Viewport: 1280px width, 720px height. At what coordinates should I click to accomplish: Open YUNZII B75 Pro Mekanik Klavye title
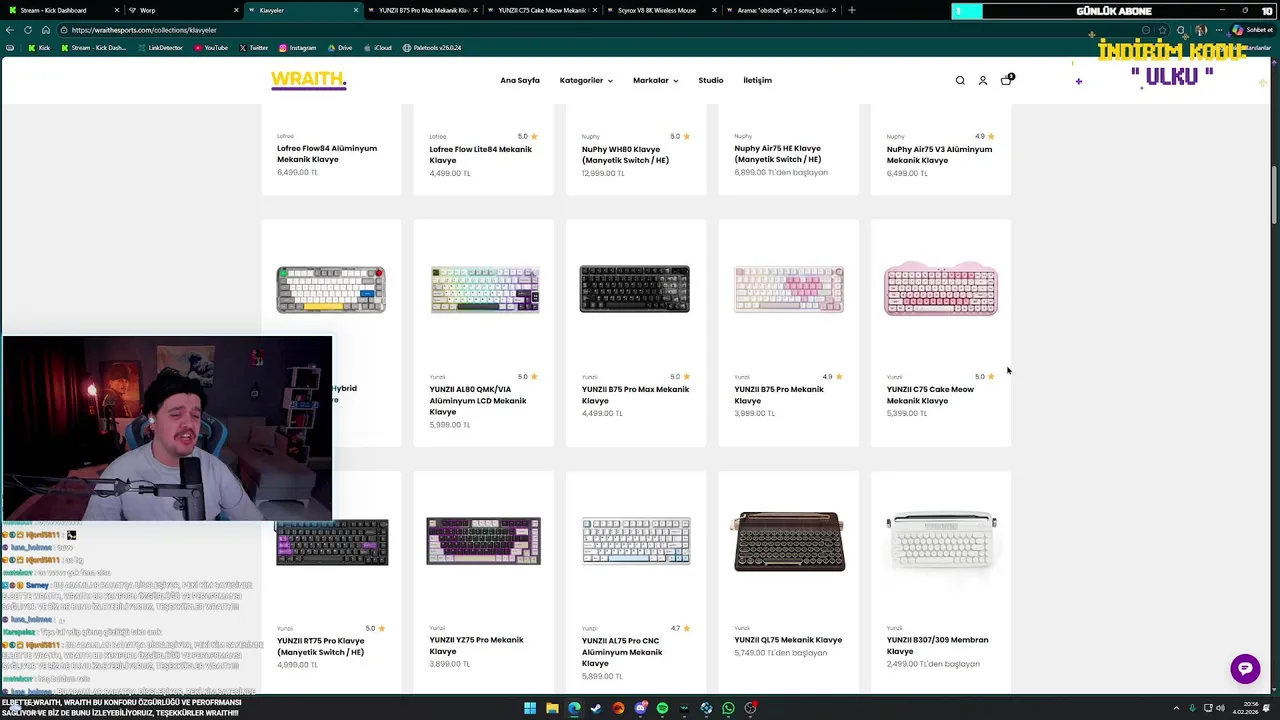(779, 395)
